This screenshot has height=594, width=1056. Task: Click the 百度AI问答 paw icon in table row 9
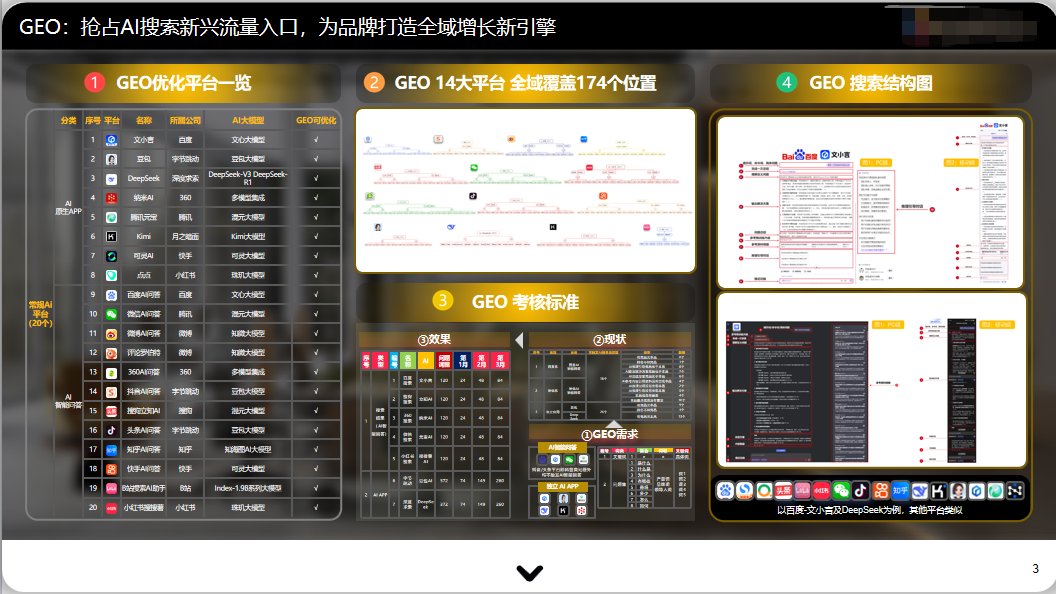pyautogui.click(x=112, y=295)
